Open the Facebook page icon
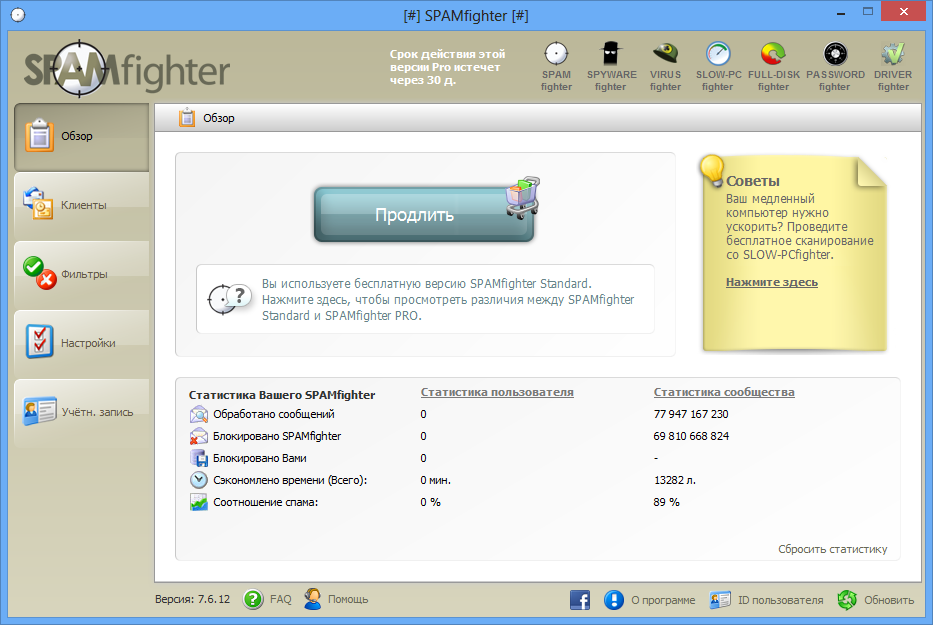933x625 pixels. [580, 599]
